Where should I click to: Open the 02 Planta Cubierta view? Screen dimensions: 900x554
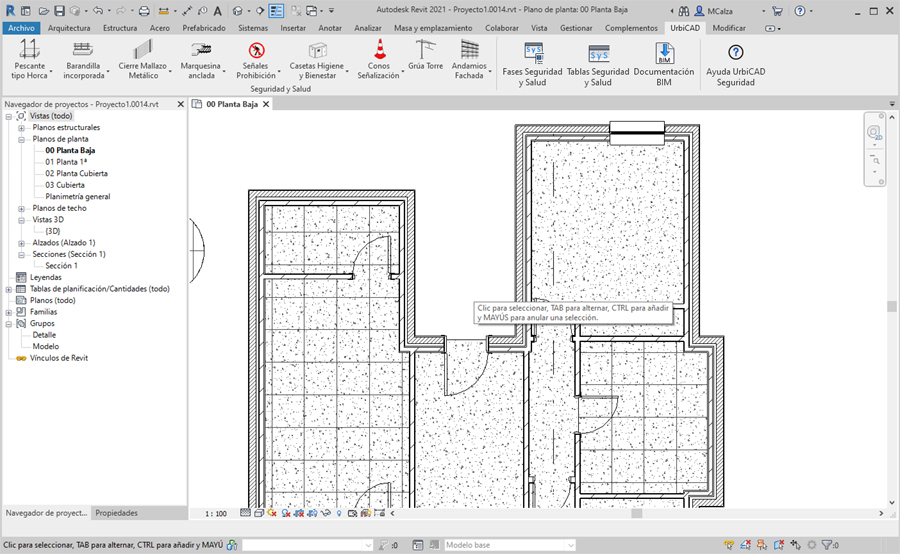coord(76,174)
